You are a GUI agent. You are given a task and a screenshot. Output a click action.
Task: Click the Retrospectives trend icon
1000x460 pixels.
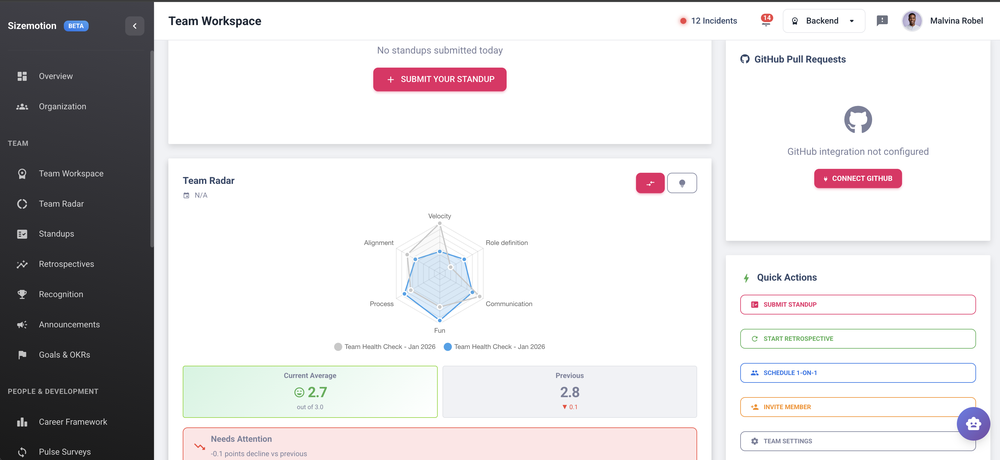tap(22, 264)
